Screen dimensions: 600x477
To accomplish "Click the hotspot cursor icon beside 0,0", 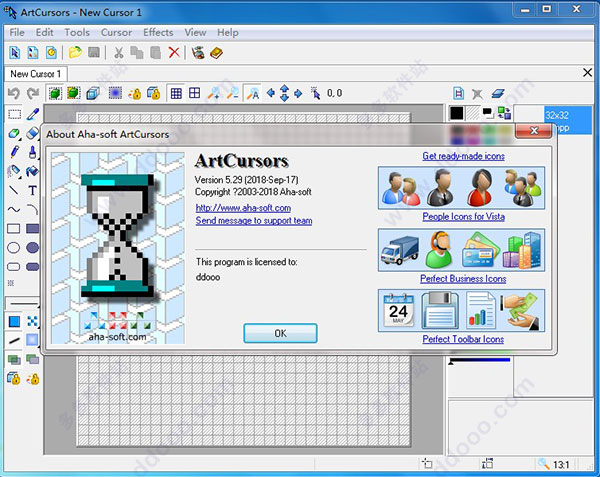I will [316, 93].
